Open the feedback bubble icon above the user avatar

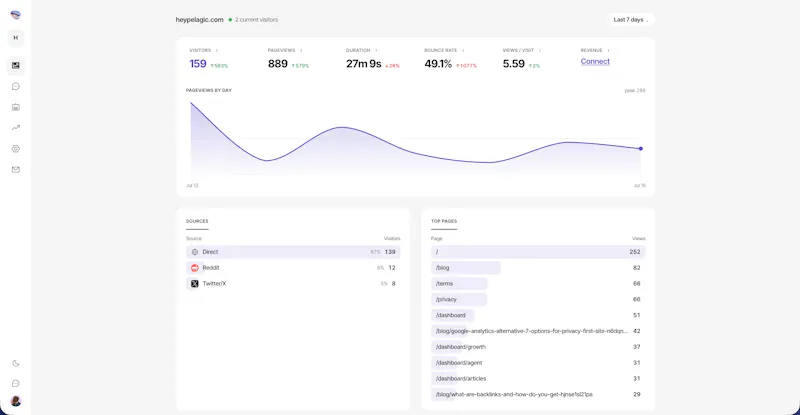16,383
